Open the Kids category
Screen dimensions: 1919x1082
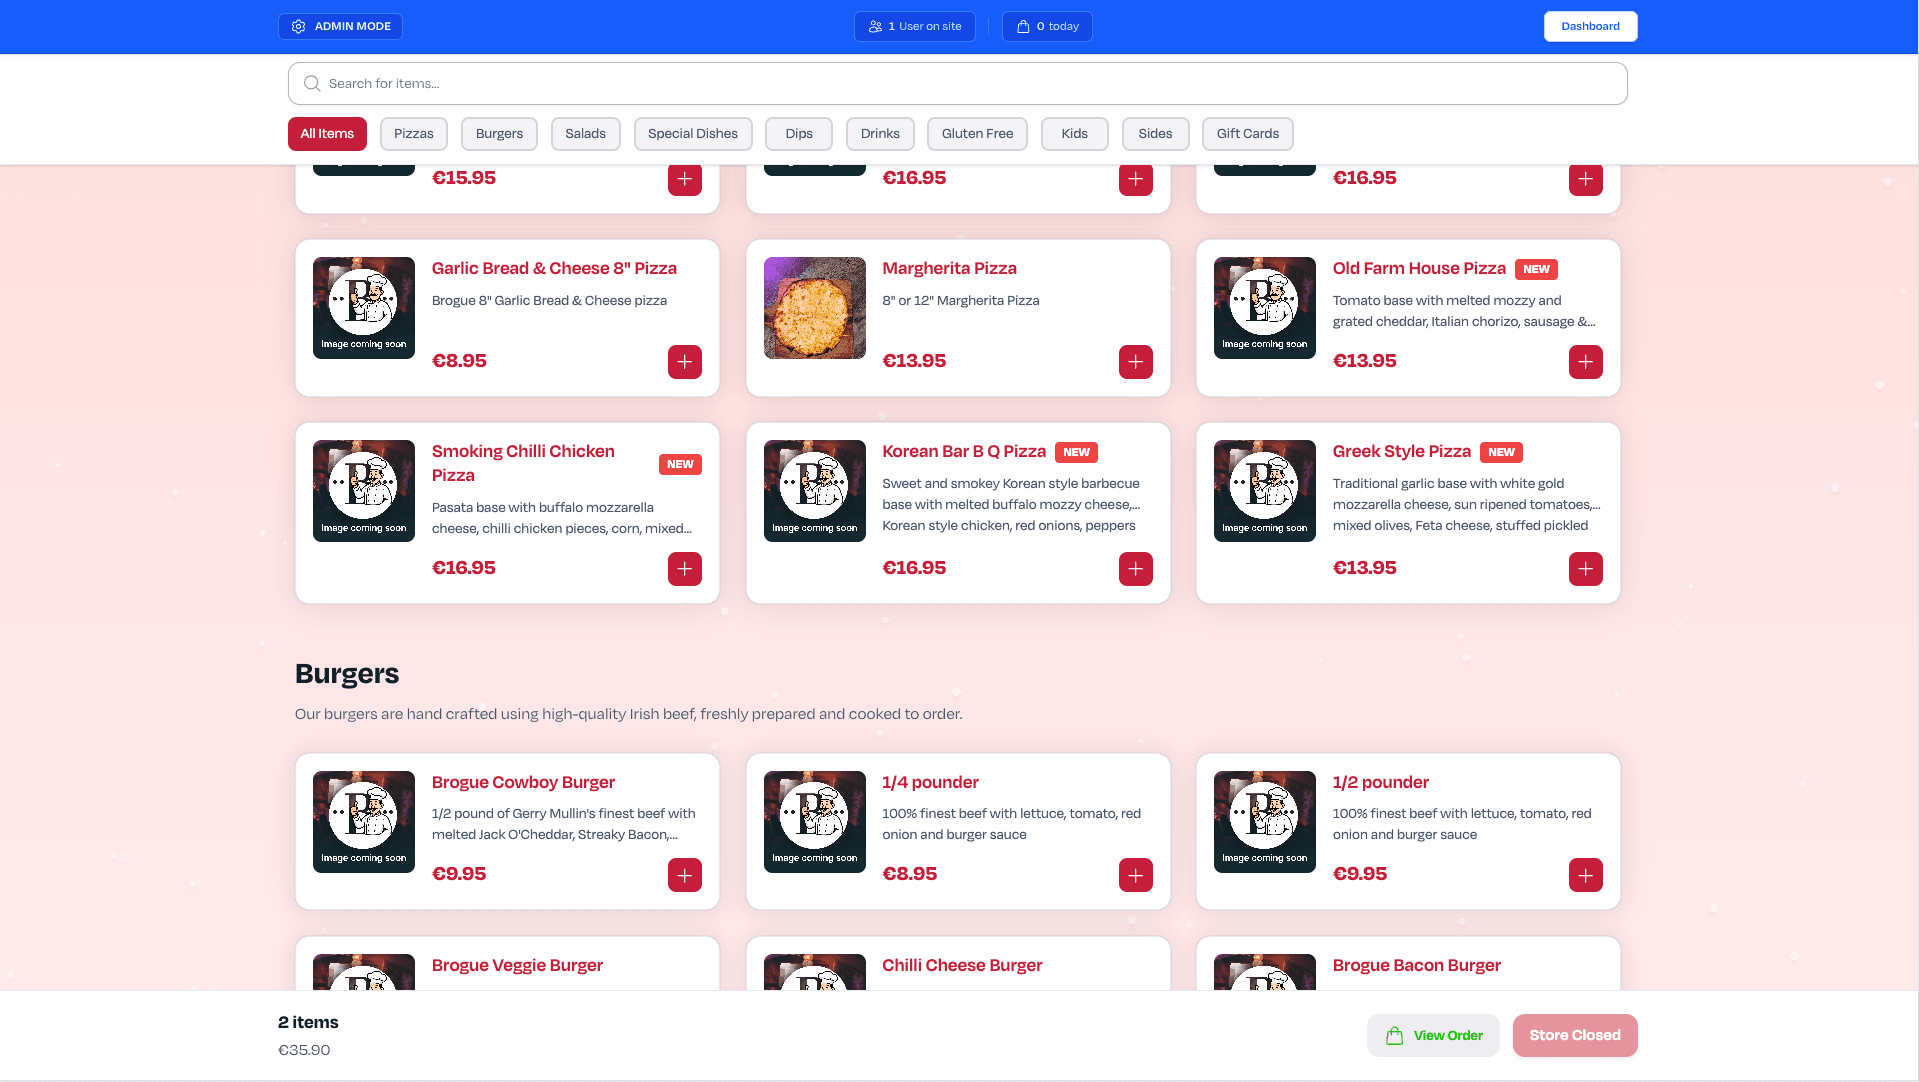click(x=1074, y=134)
